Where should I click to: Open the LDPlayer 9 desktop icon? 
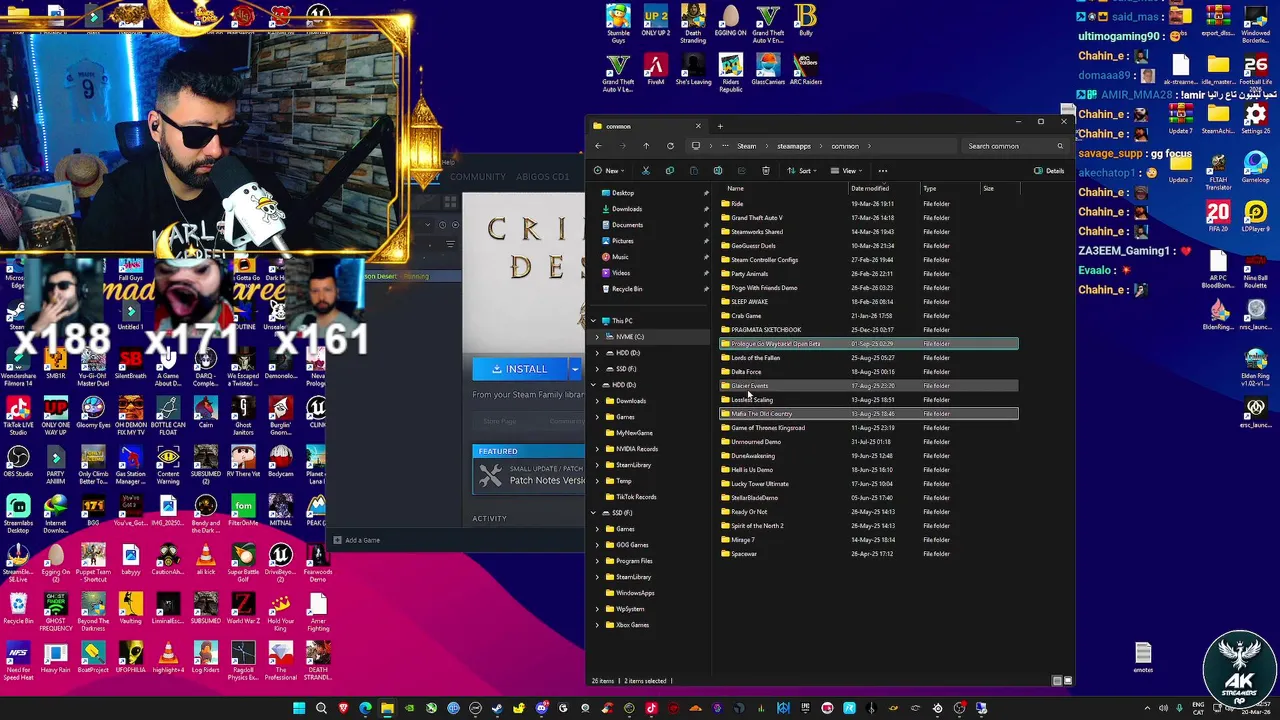coord(1255,216)
